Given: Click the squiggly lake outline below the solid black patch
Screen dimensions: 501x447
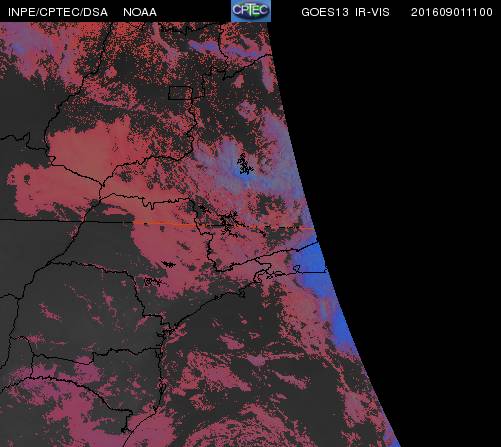Looking at the screenshot, I should click(153, 282).
